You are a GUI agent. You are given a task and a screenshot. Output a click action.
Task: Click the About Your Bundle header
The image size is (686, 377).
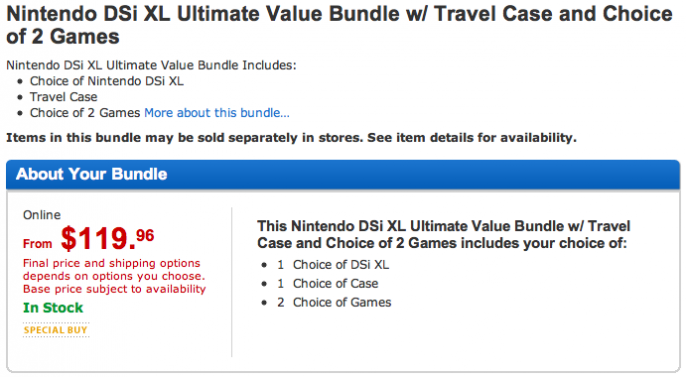[91, 174]
